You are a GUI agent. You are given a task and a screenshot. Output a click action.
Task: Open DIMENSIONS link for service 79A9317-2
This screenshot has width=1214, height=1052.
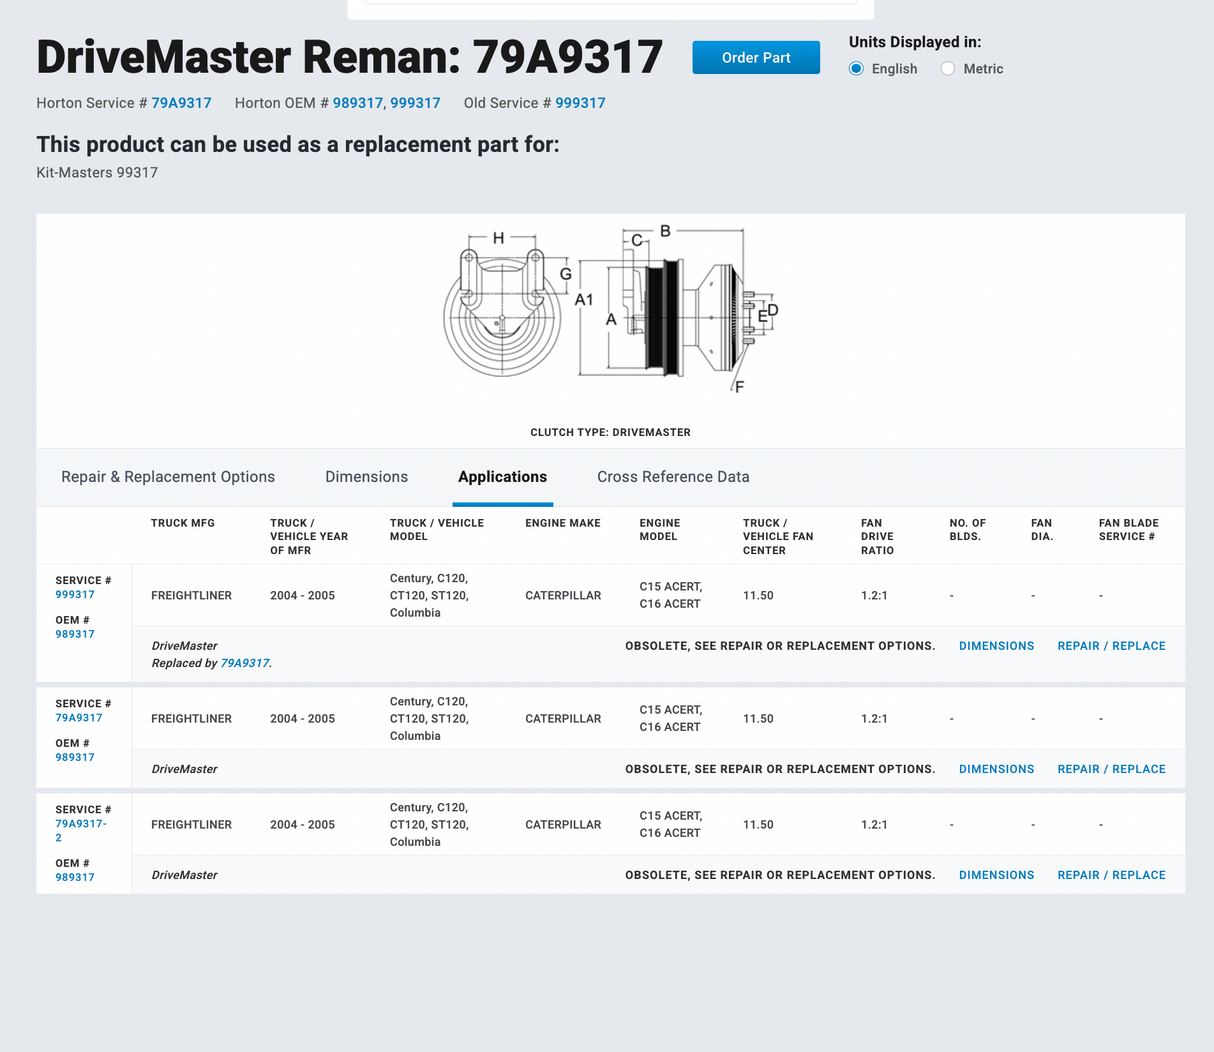click(996, 875)
